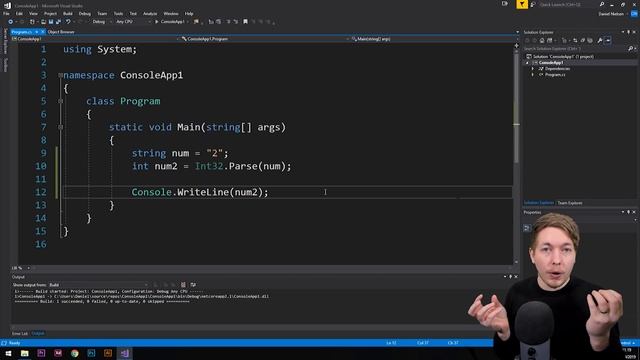Click the Solution Explorer Properties wrench icon
This screenshot has width=640, height=360.
point(600,40)
